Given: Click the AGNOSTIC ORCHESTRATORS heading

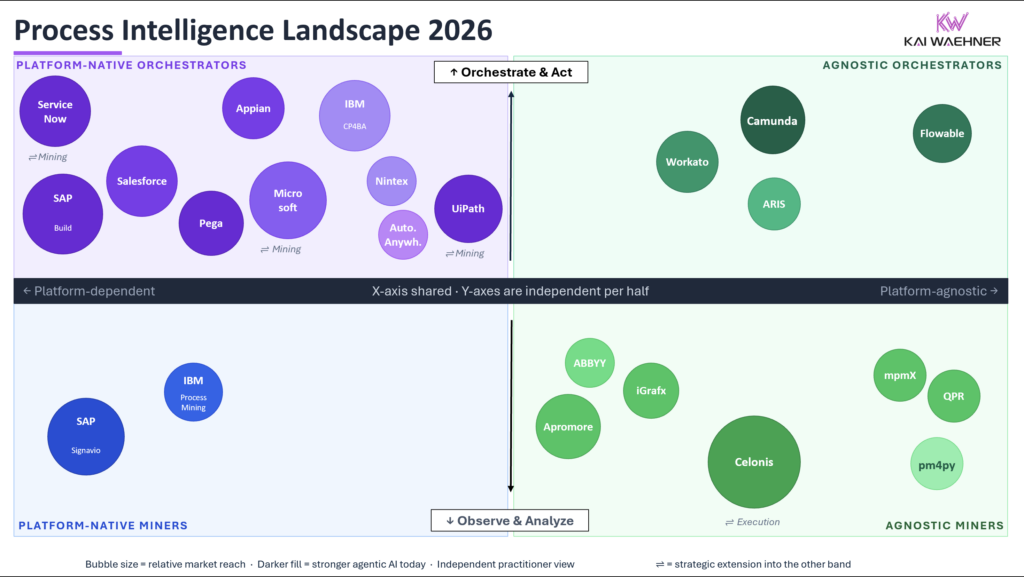Looking at the screenshot, I should pos(912,65).
